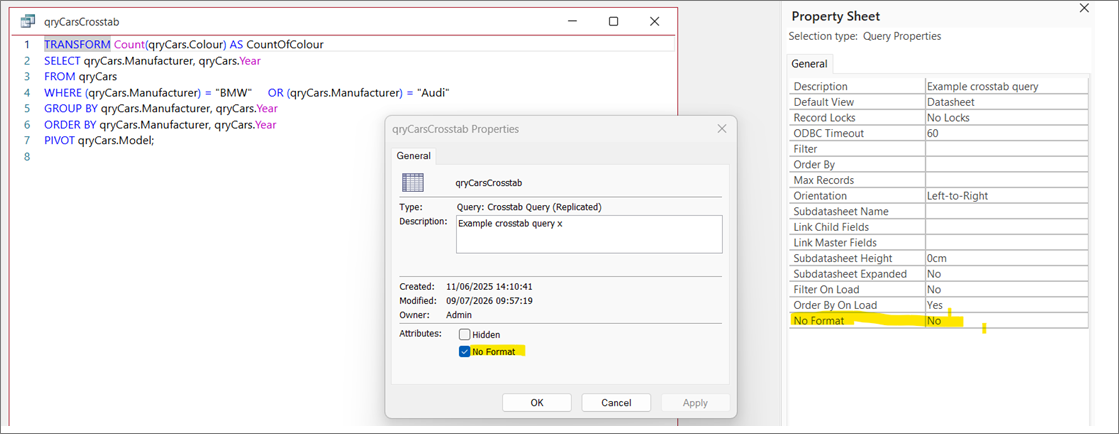Click the Link Child Fields value field
The height and width of the screenshot is (434, 1119).
[1006, 227]
